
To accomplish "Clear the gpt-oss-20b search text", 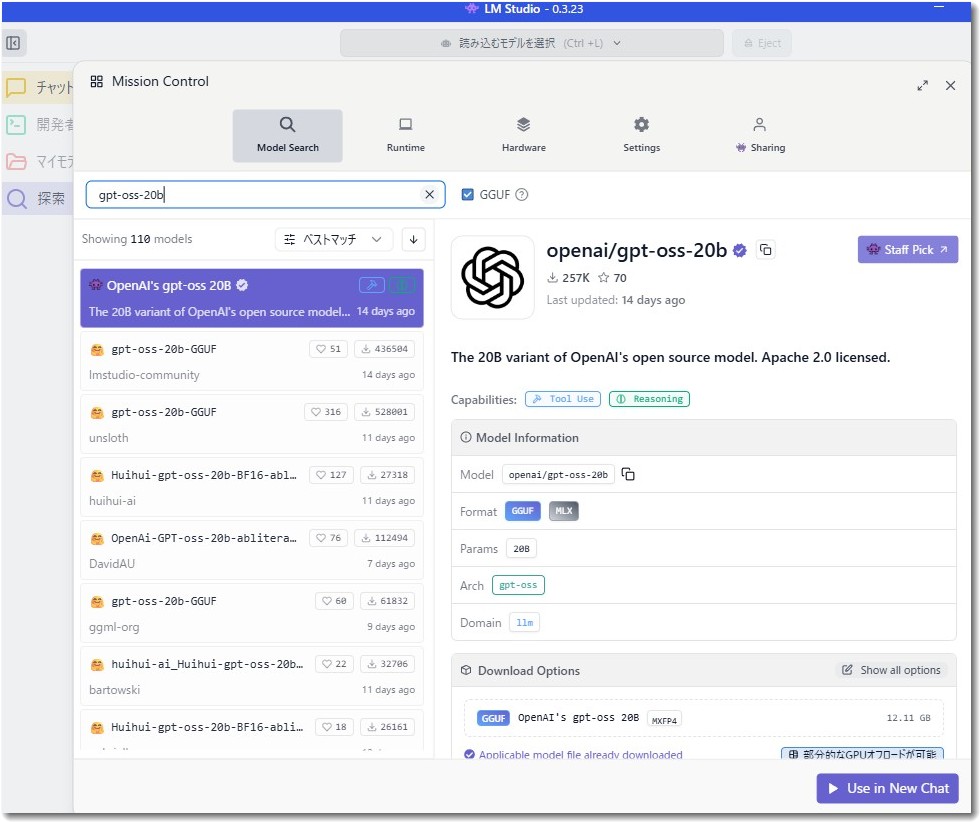I will pos(429,194).
